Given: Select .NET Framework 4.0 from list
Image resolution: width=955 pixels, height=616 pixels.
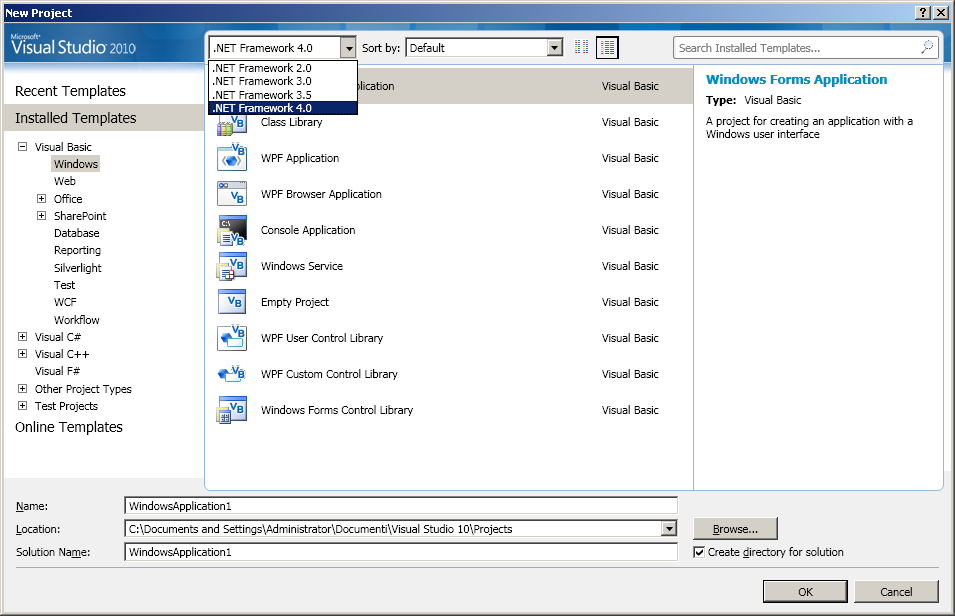Looking at the screenshot, I should point(283,108).
